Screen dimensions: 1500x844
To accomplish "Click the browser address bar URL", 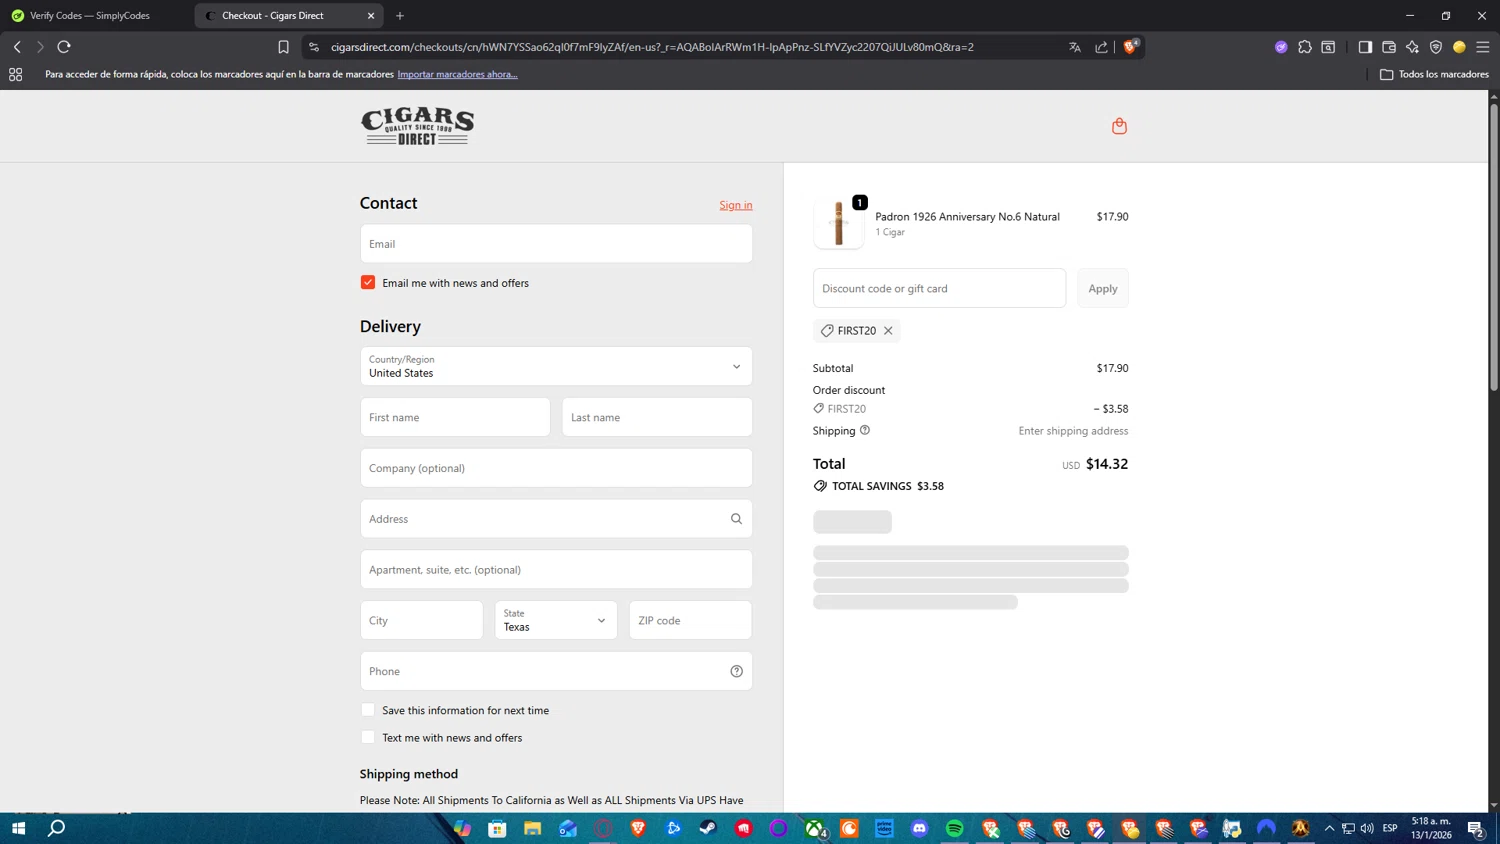I will [x=652, y=47].
